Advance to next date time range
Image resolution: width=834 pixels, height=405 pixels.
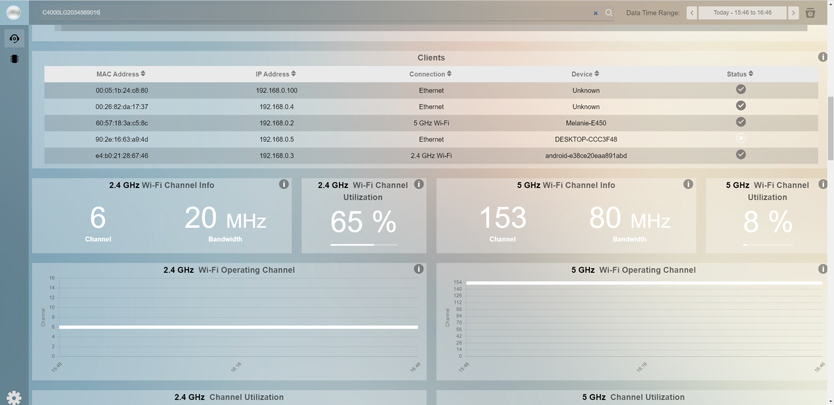[793, 13]
